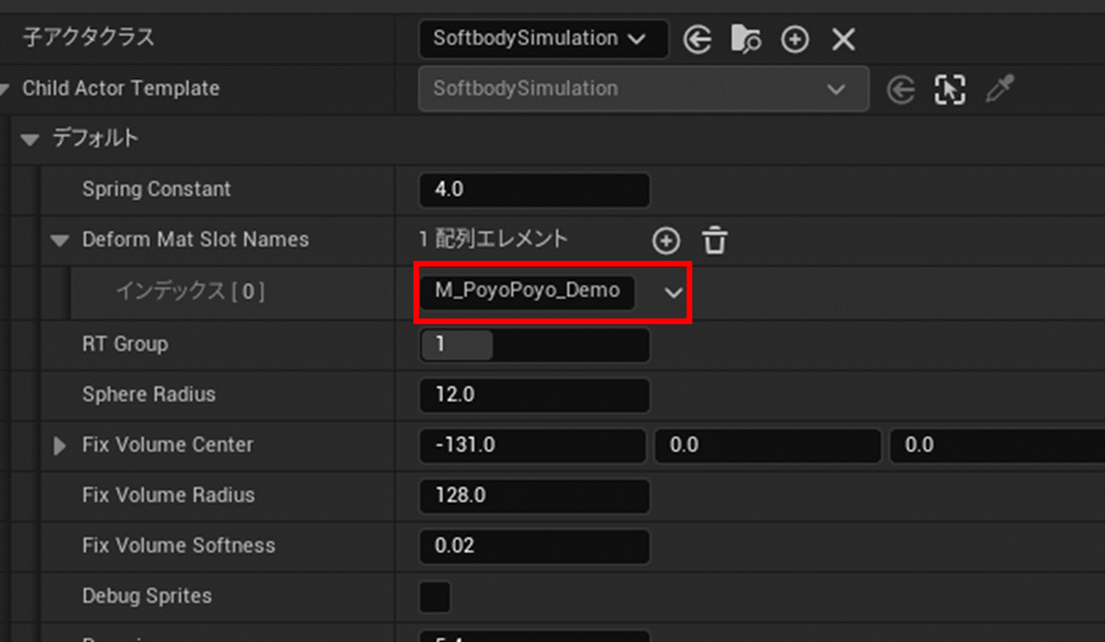Enable the Debug Sprites checkbox
The height and width of the screenshot is (642, 1105).
[435, 596]
